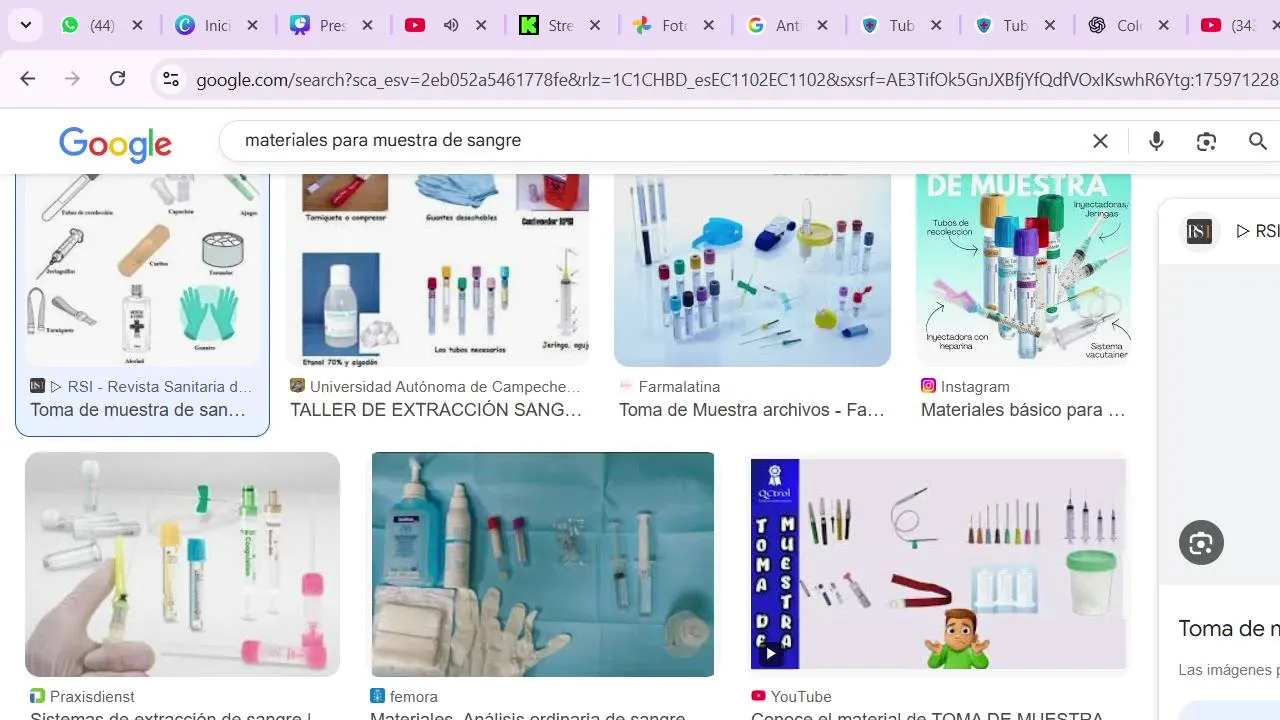This screenshot has width=1280, height=720.
Task: Close the Fotc tab
Action: coord(709,25)
